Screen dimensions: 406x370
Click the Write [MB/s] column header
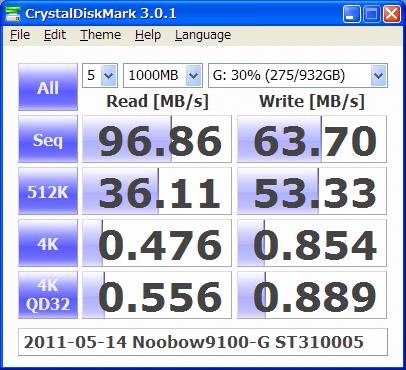coord(312,101)
